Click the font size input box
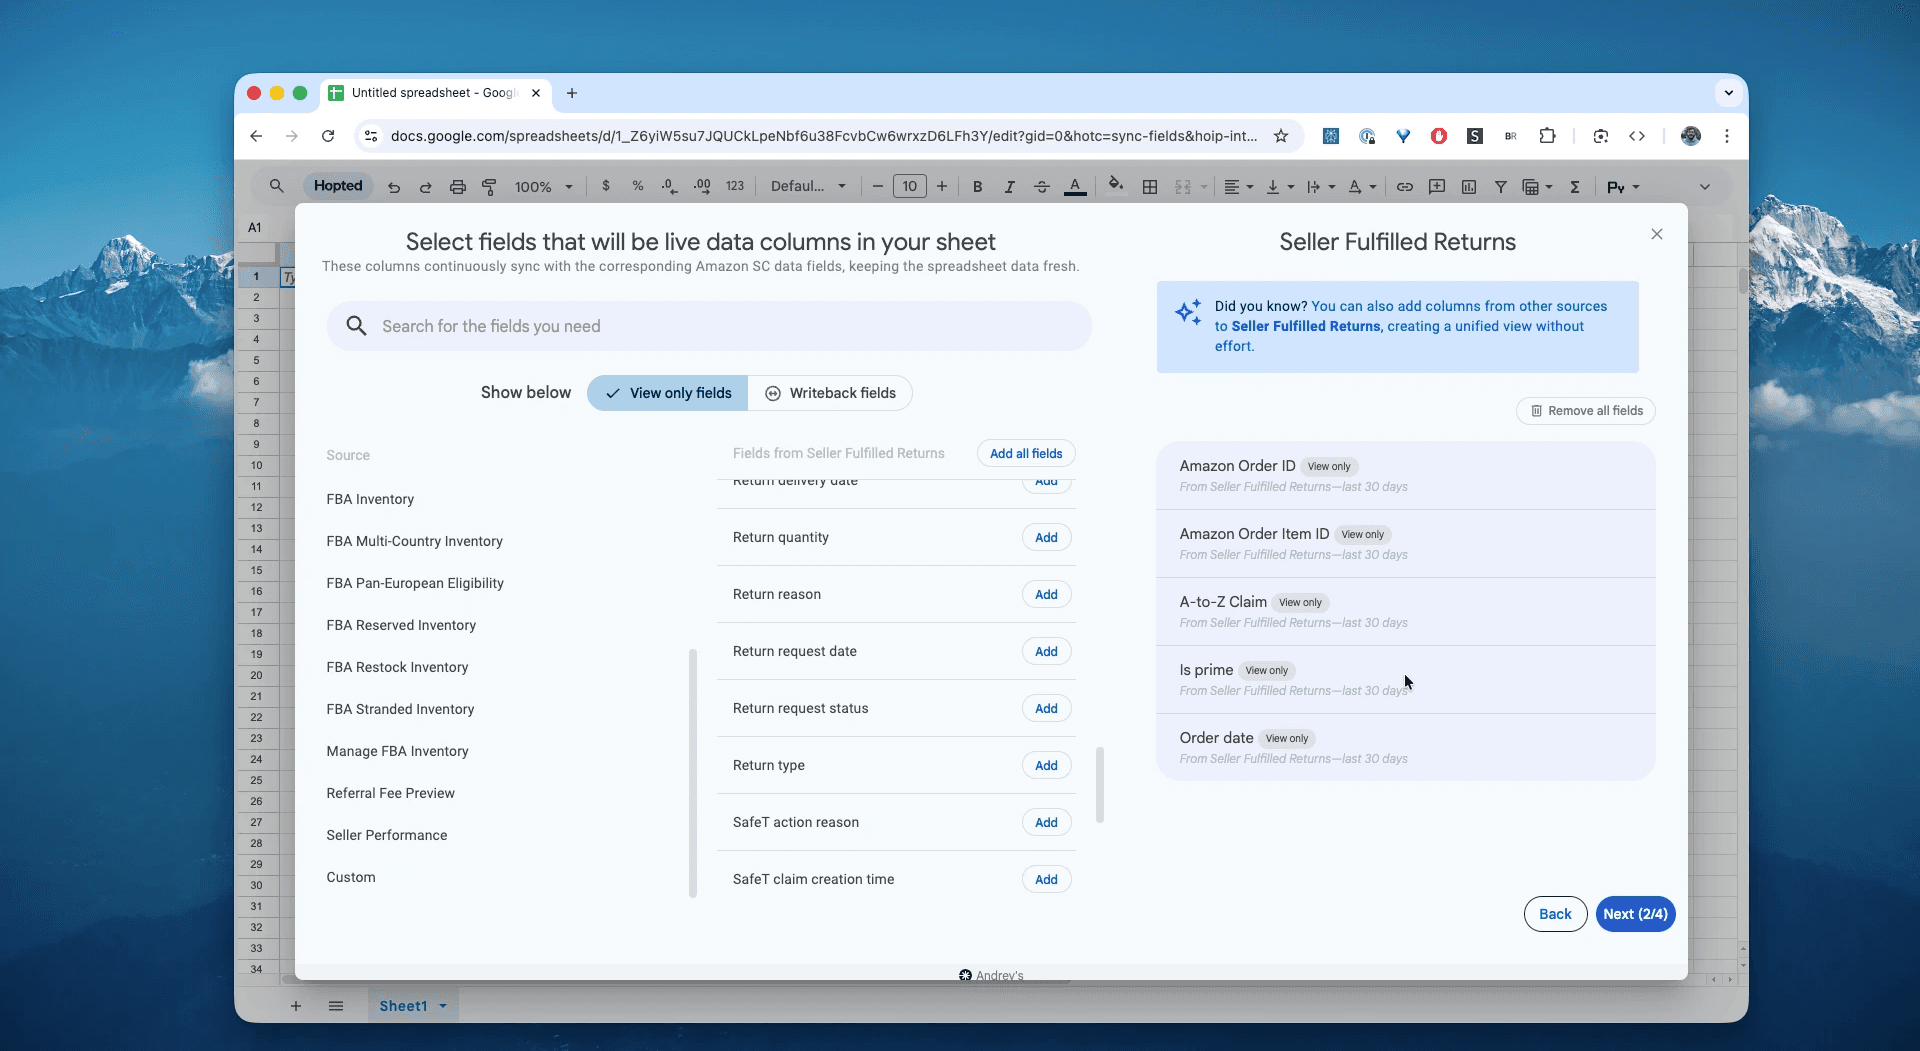 pos(910,186)
